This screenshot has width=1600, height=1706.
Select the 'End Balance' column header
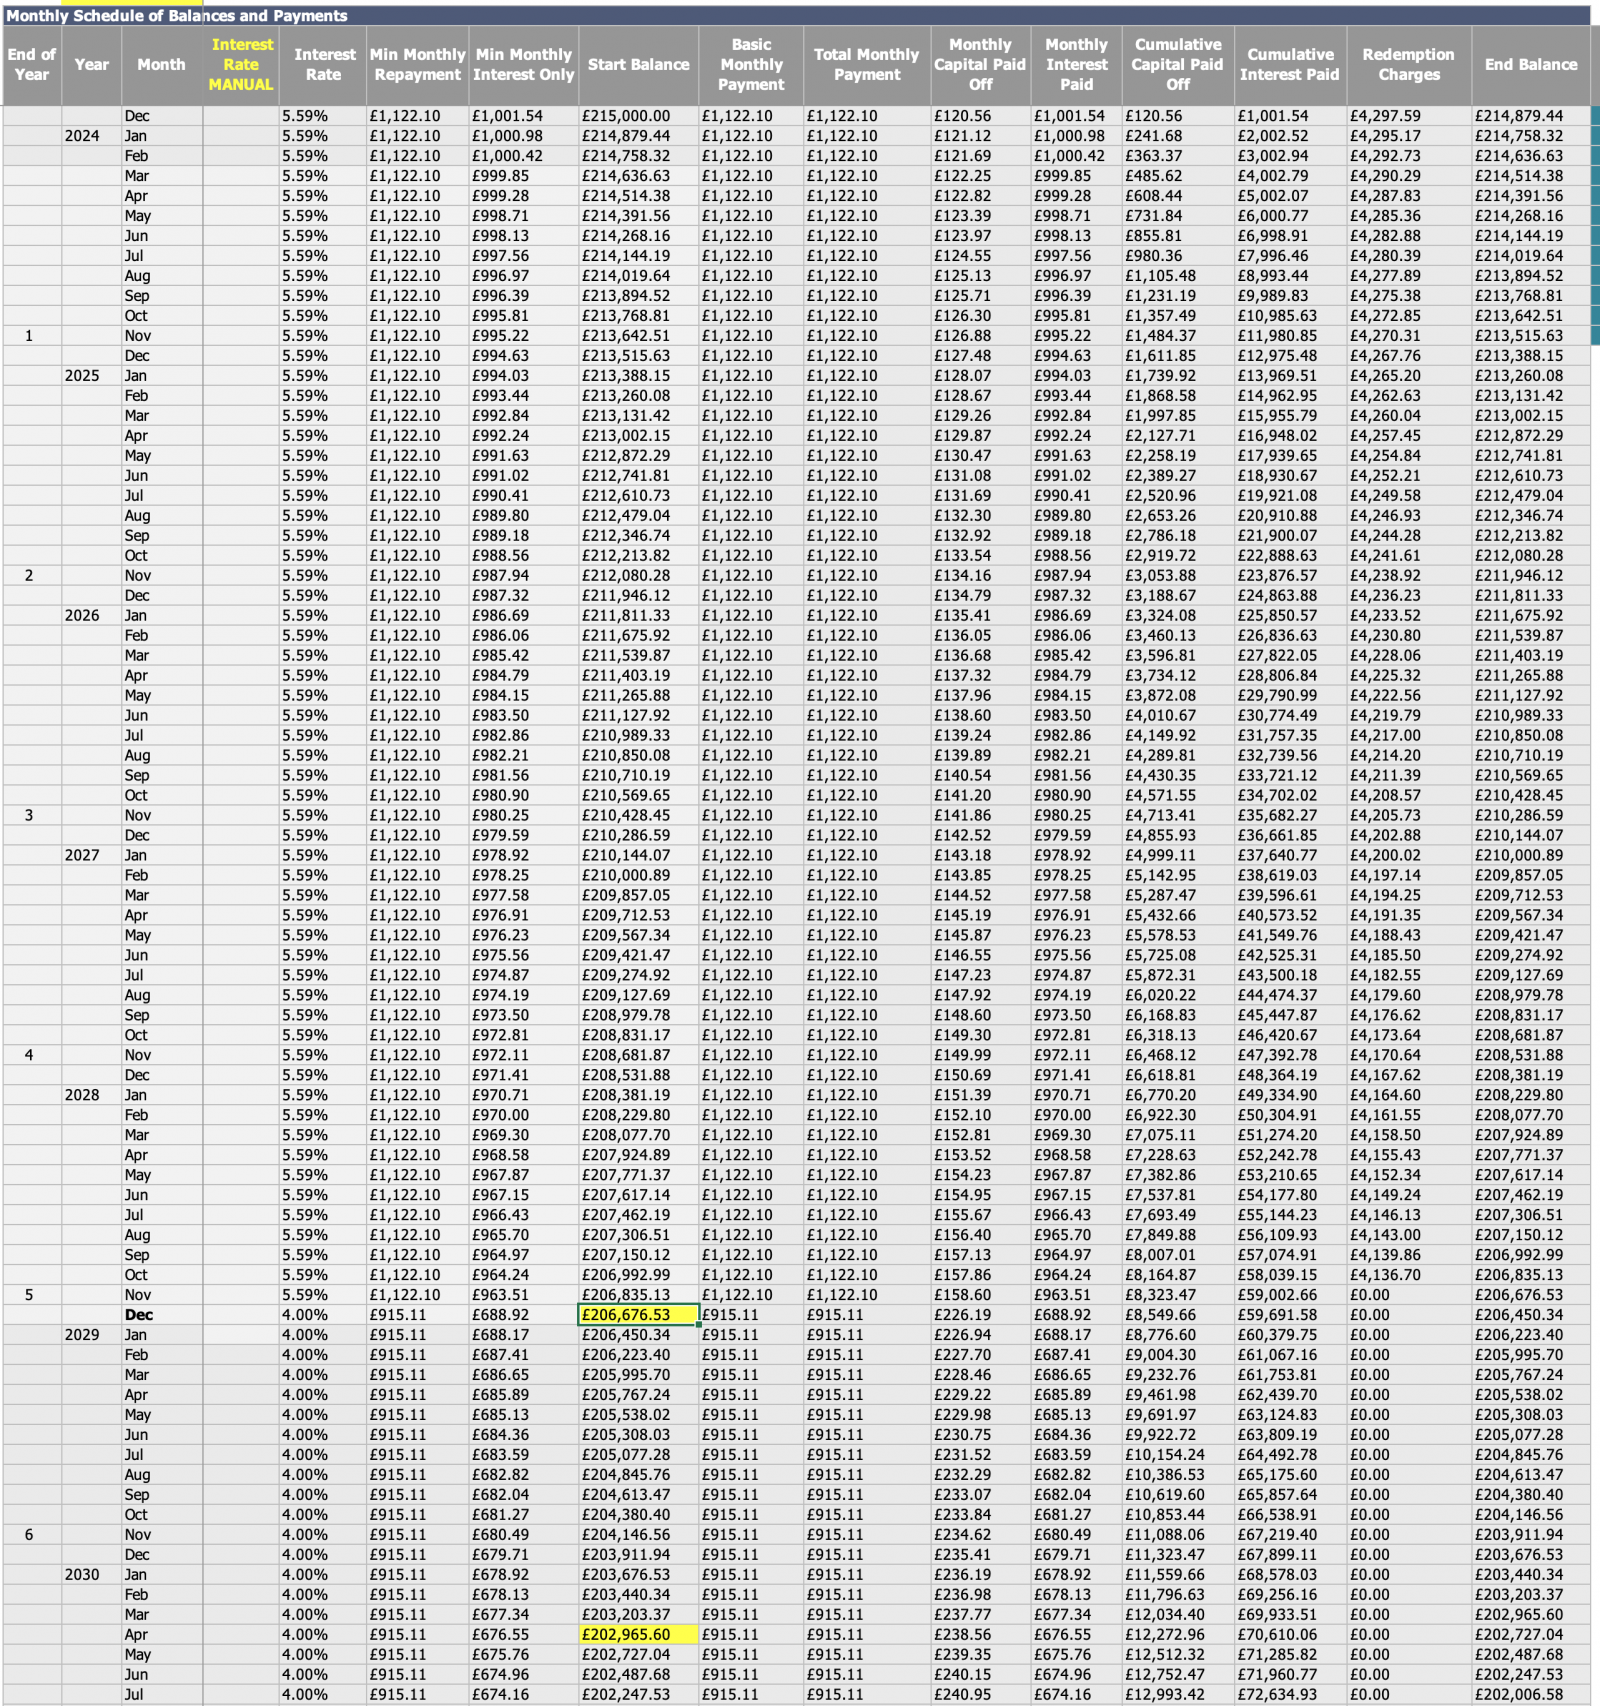(1530, 65)
